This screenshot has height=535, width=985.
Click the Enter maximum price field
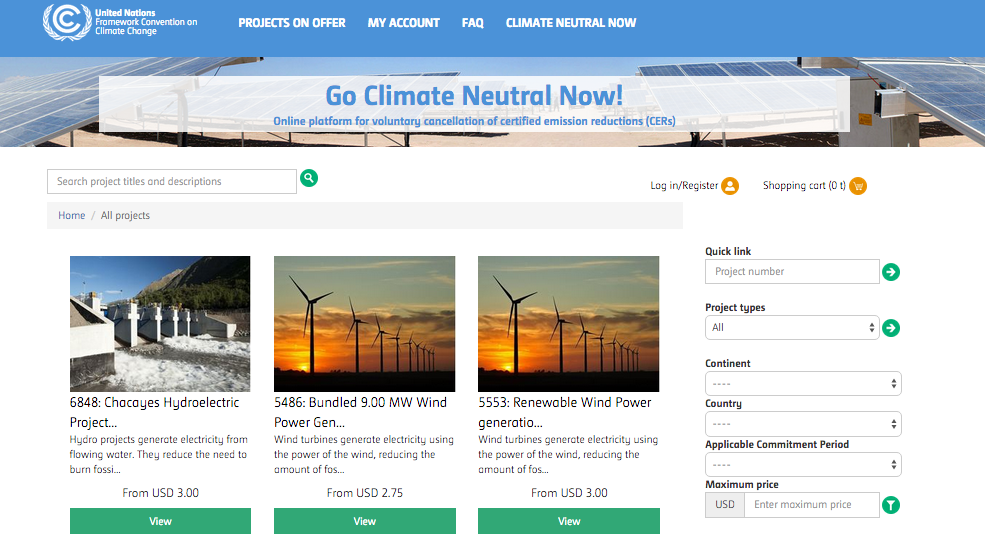(811, 505)
